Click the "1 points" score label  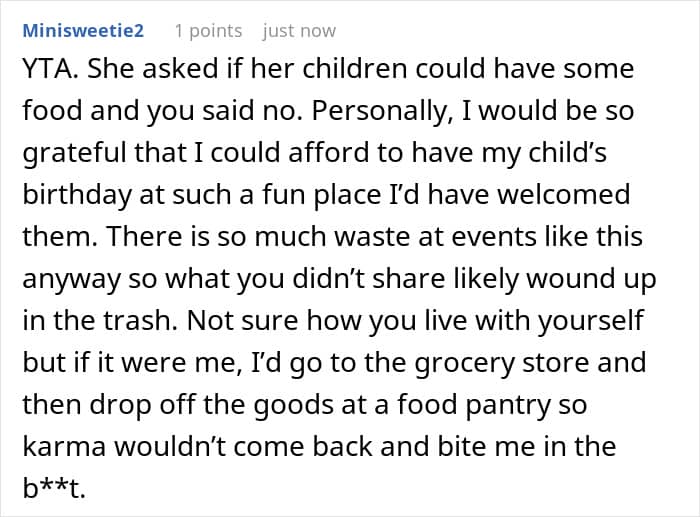208,31
